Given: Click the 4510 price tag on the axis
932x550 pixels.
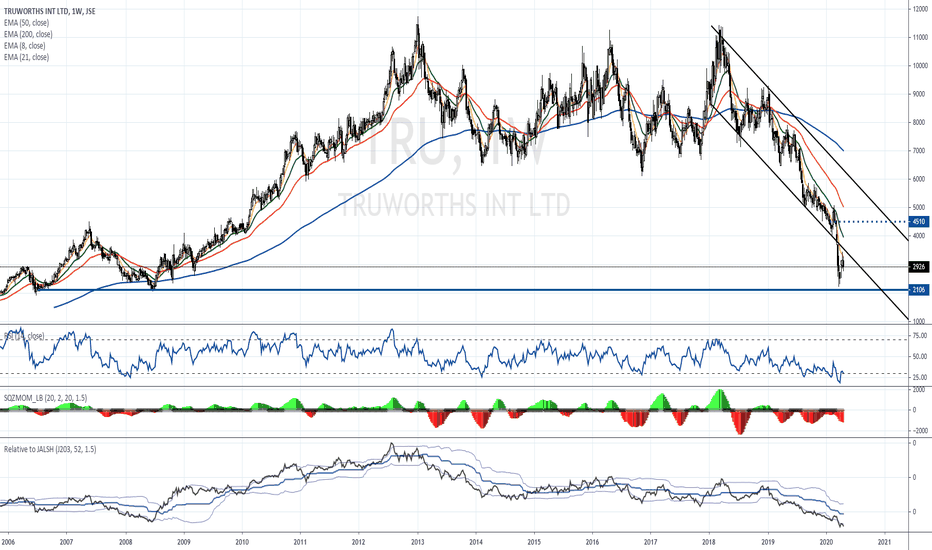Looking at the screenshot, I should pos(919,221).
